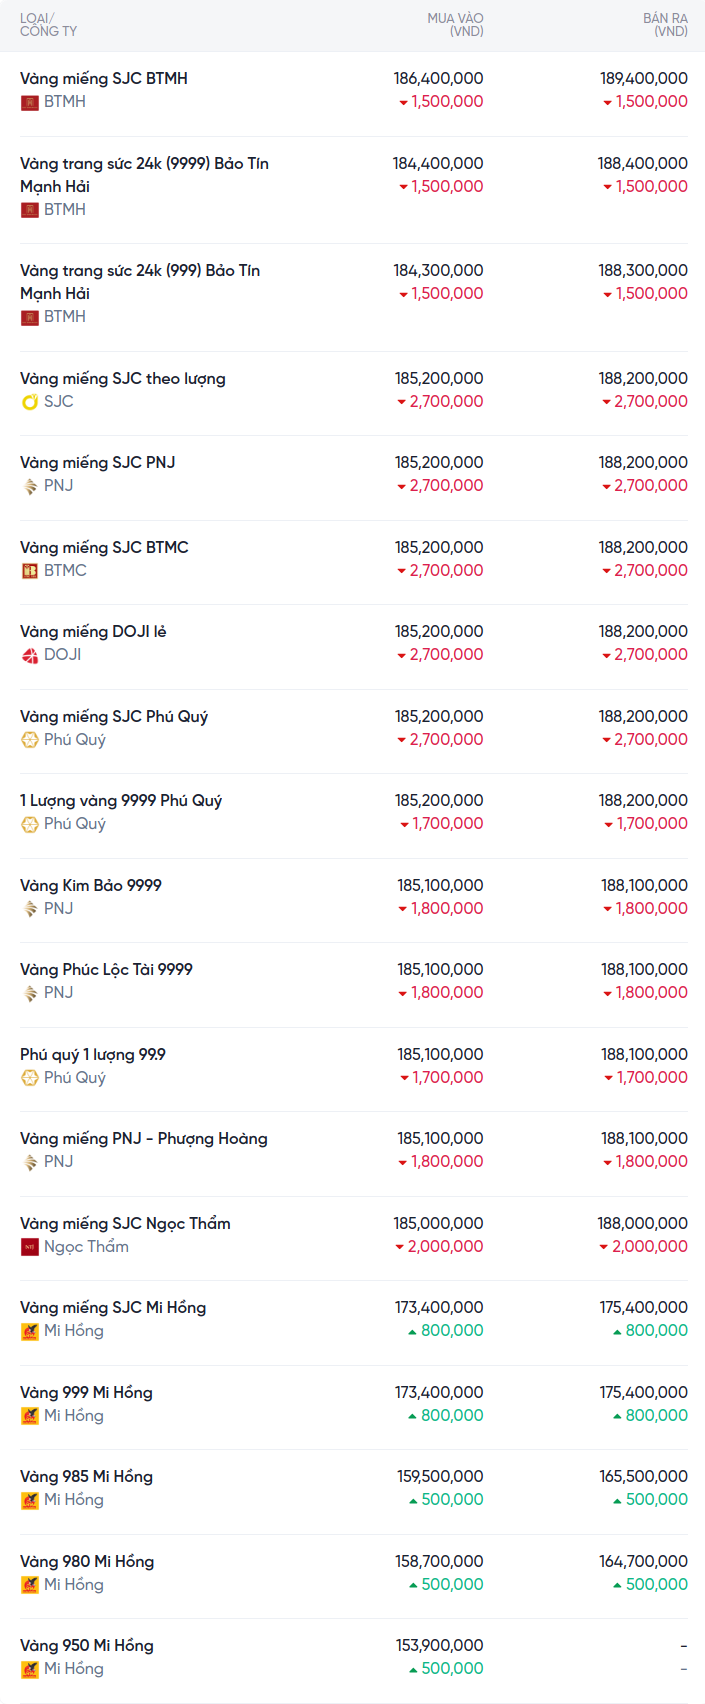Click the Ngọc Thẩm logo icon
Screen dimensions: 705x1704
click(x=30, y=1247)
